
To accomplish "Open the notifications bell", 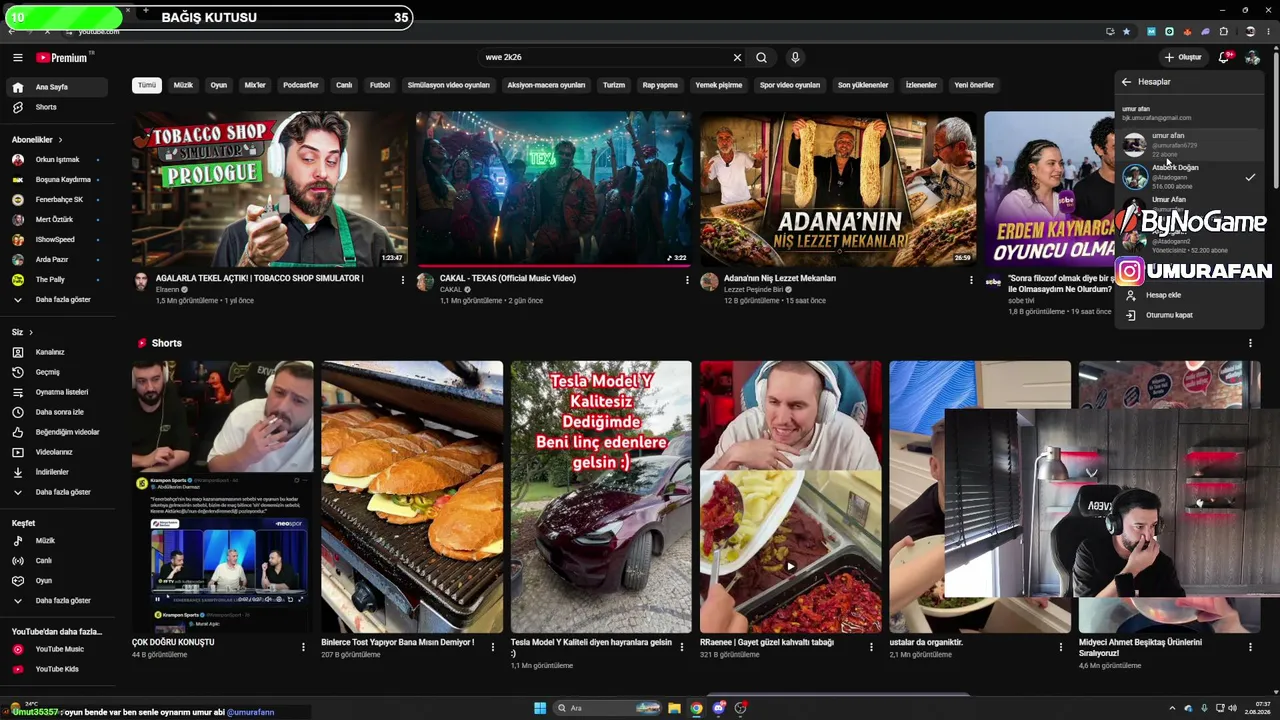I will click(1224, 58).
